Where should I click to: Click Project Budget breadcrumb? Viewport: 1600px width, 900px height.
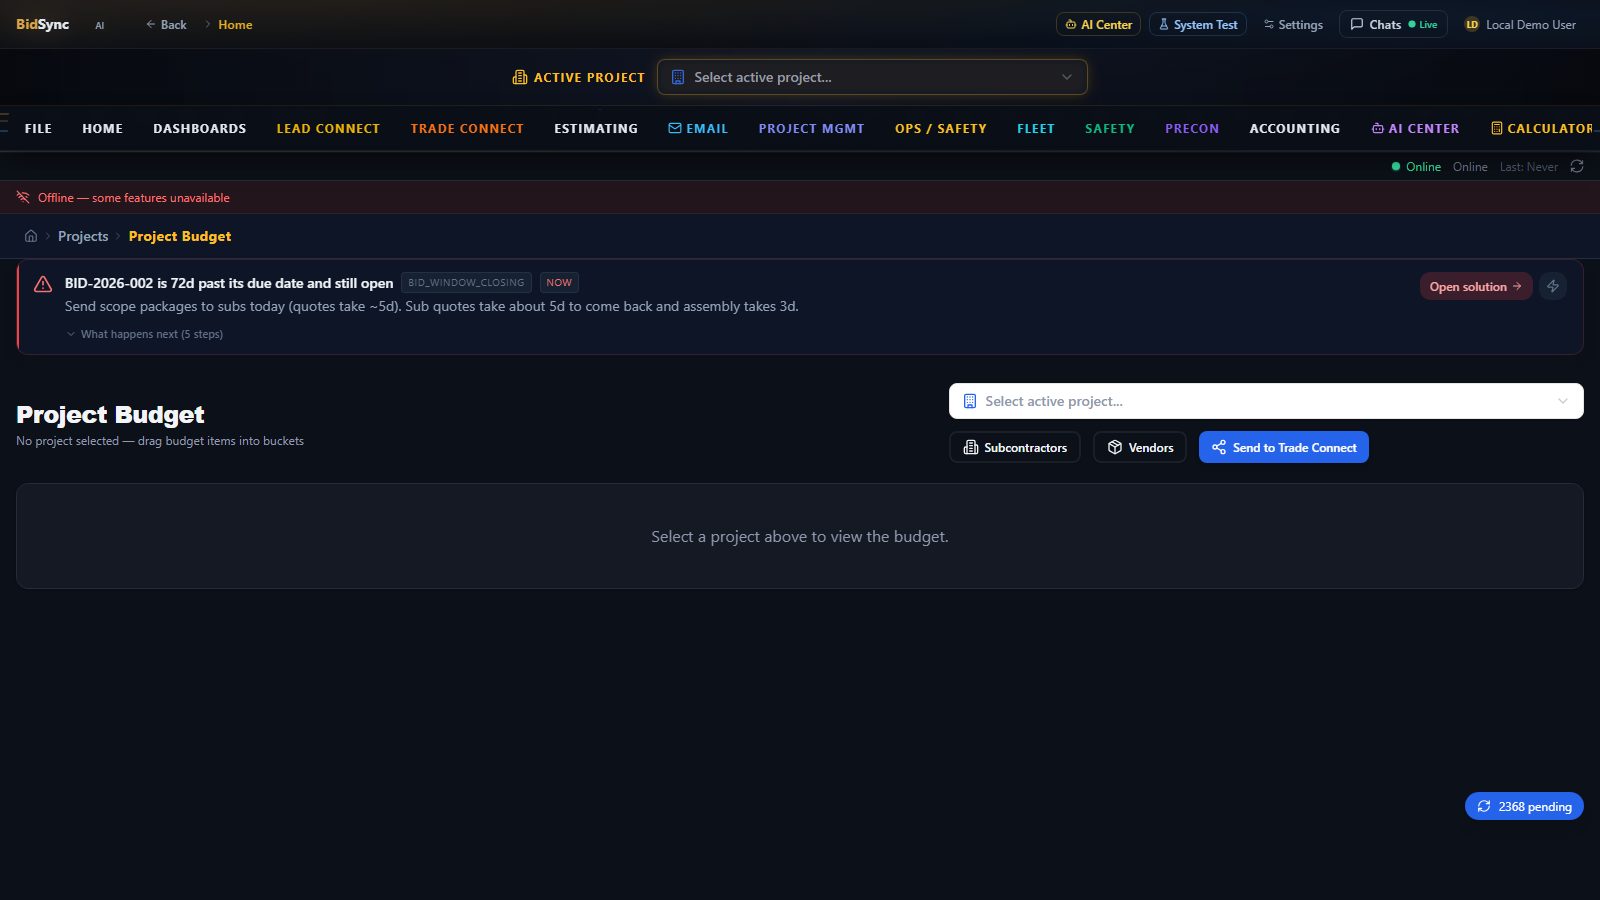(x=180, y=236)
